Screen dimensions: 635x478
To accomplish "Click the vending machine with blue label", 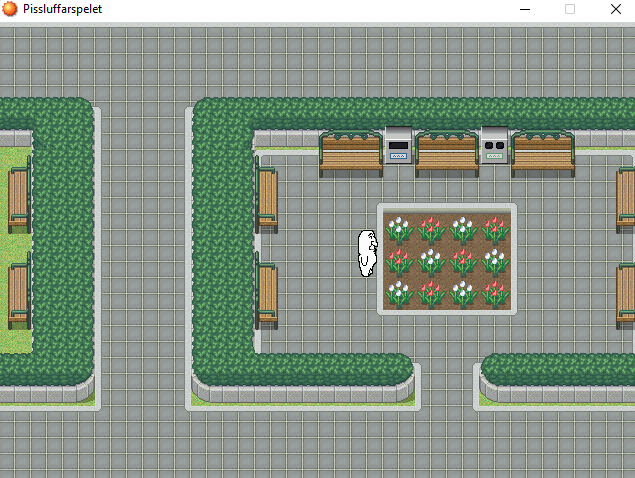I will (x=398, y=145).
